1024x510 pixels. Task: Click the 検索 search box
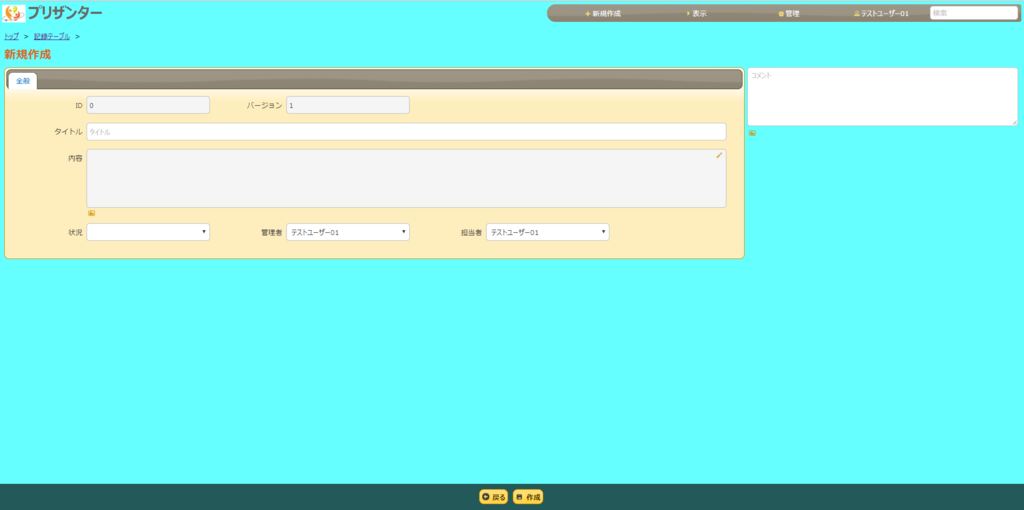click(974, 13)
